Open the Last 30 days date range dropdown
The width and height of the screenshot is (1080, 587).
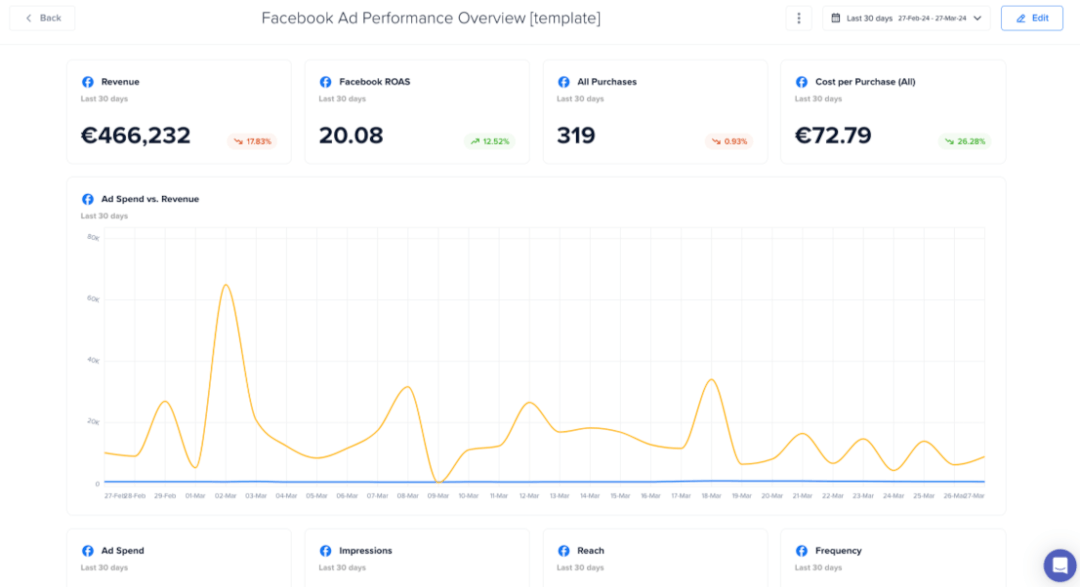906,18
